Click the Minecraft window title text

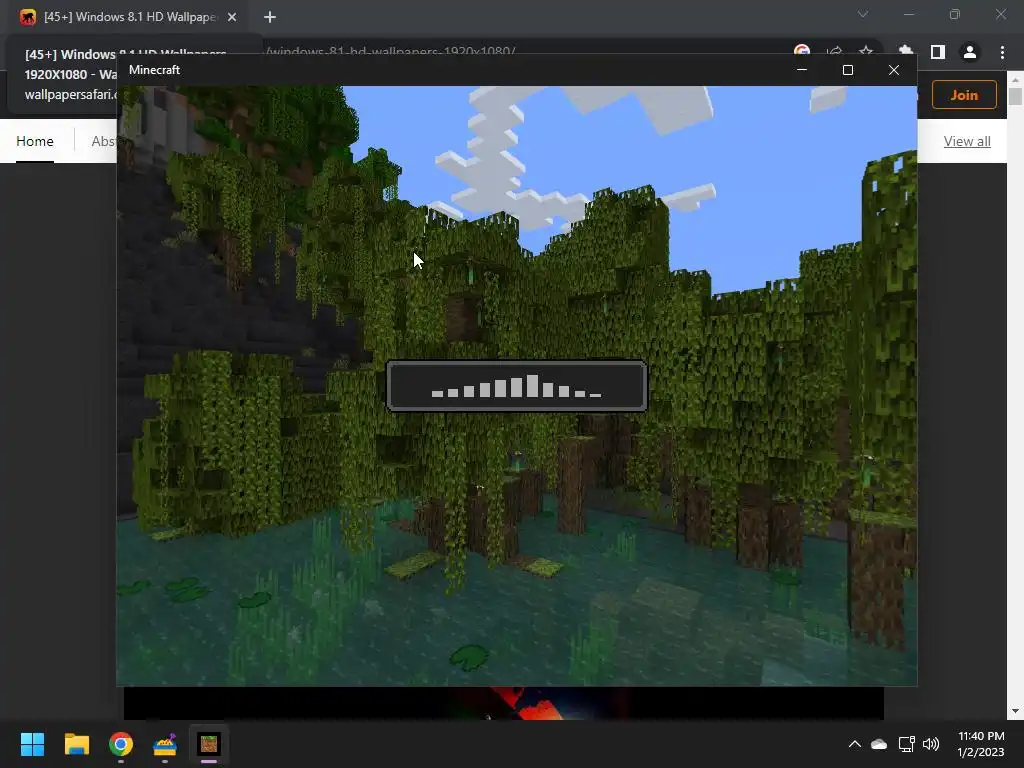coord(154,70)
